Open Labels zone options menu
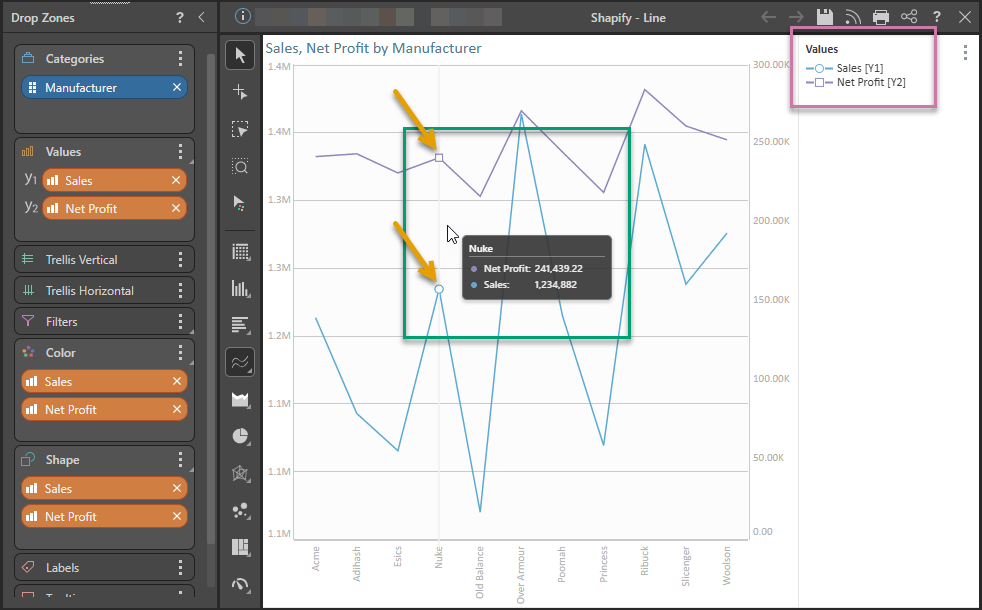982x610 pixels. coord(180,567)
